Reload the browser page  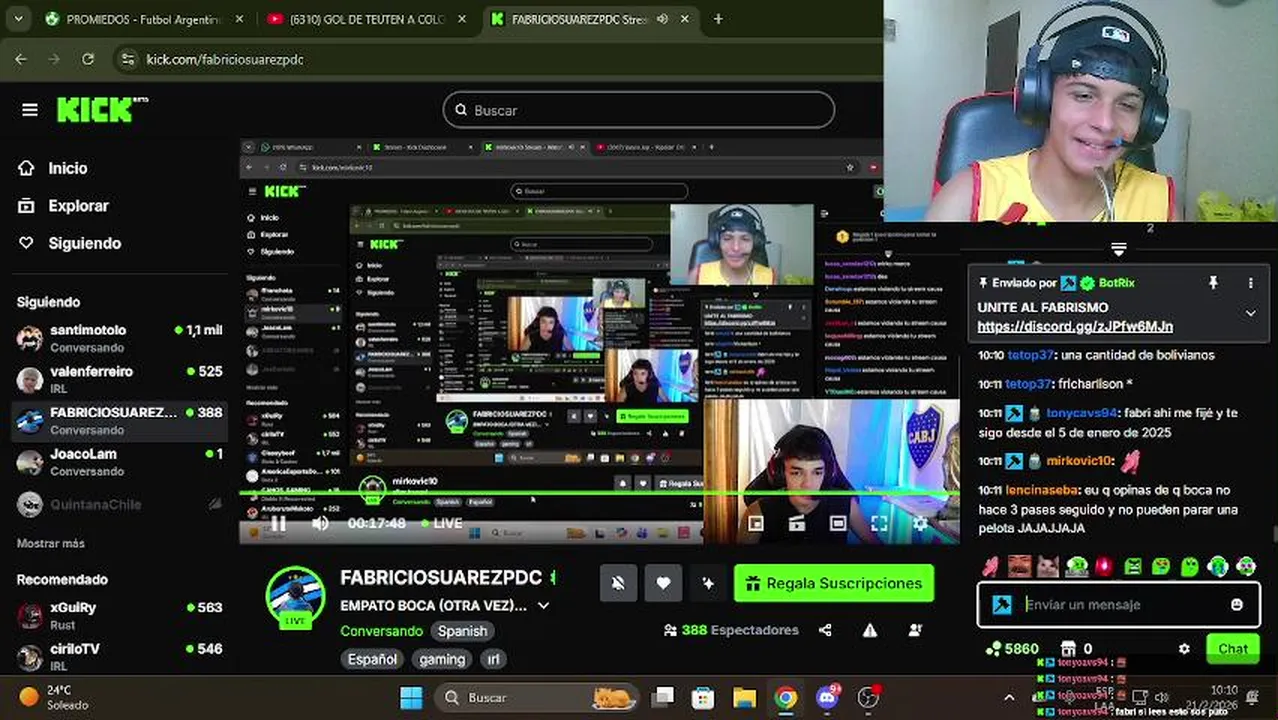pos(88,59)
